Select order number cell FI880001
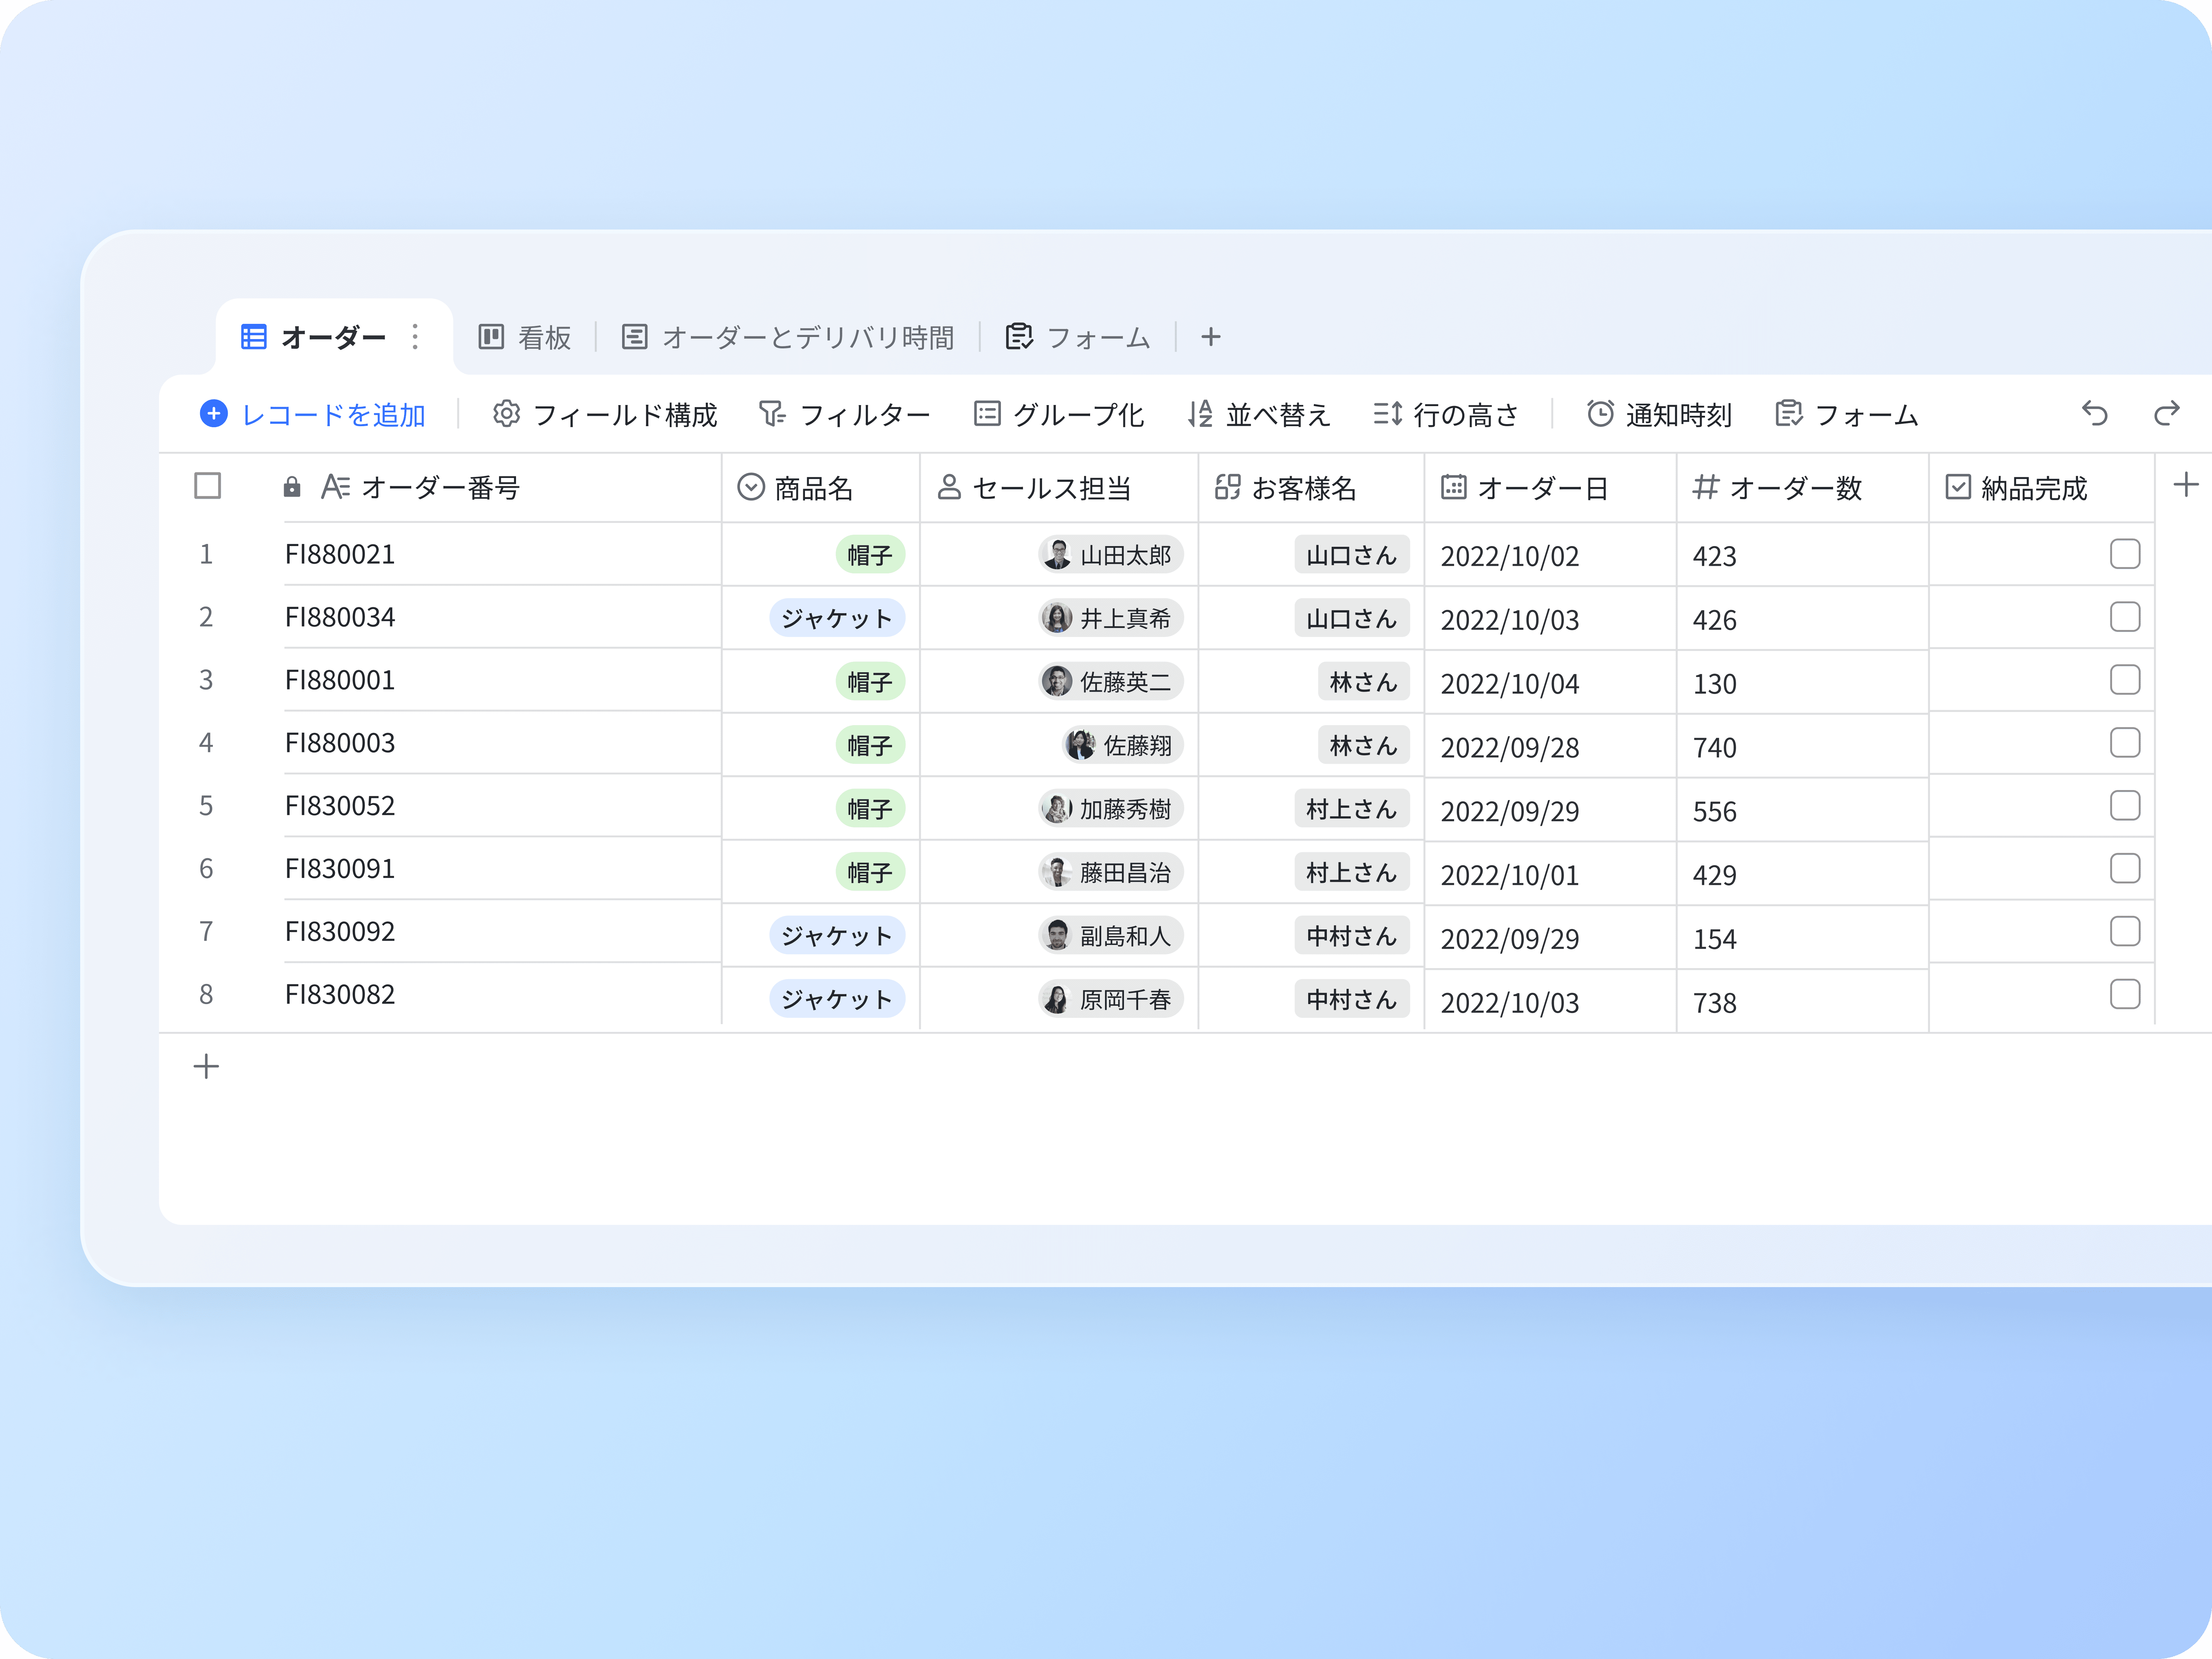The image size is (2212, 1659). coord(340,680)
